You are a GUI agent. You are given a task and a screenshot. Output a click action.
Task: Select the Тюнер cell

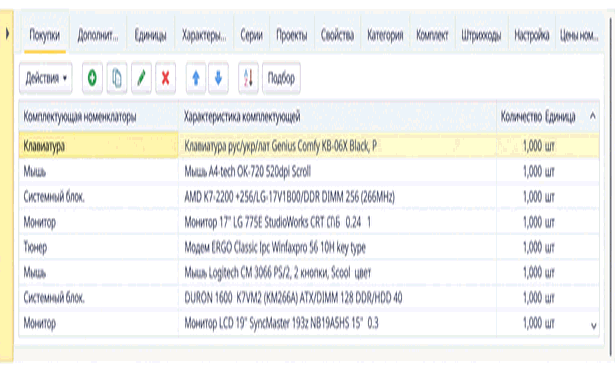[x=98, y=247]
